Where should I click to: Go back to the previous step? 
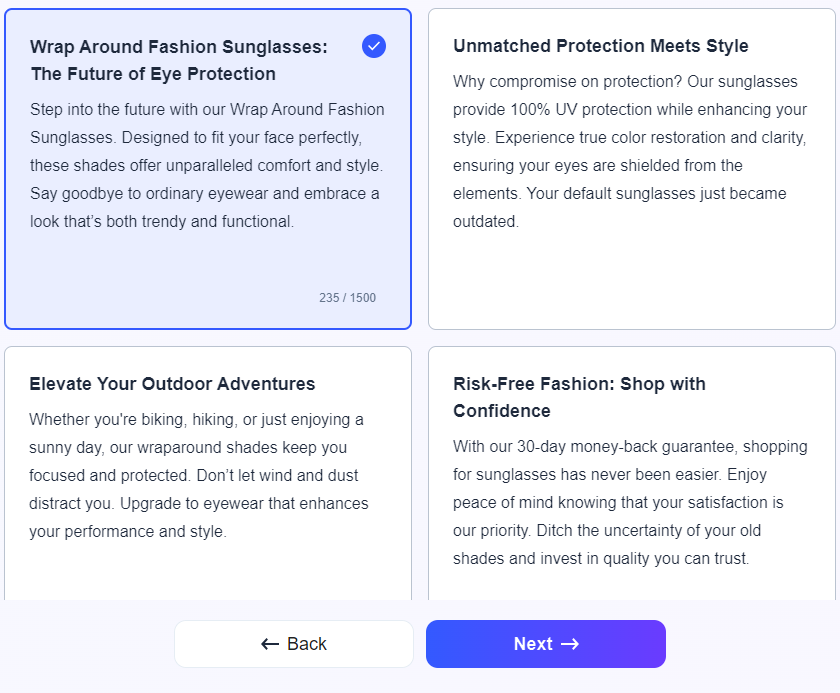point(294,644)
